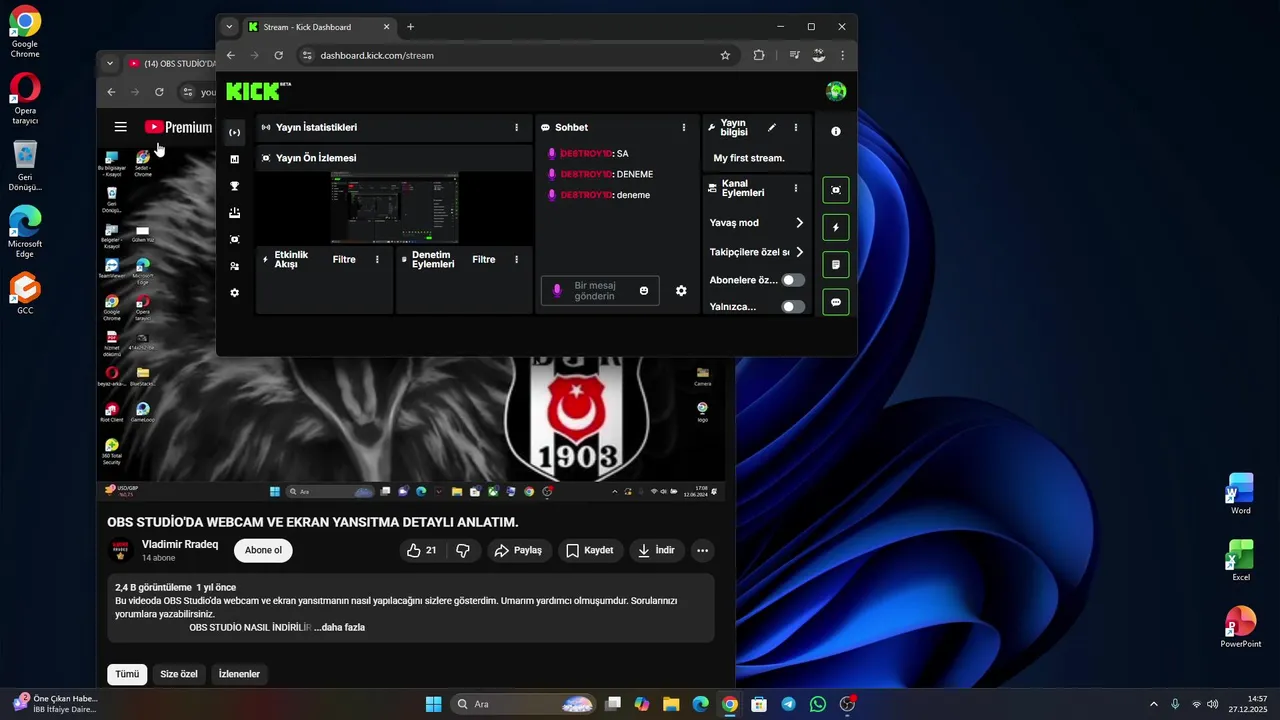The width and height of the screenshot is (1280, 720).
Task: Subscribe with the Abone ol button
Action: (x=263, y=550)
